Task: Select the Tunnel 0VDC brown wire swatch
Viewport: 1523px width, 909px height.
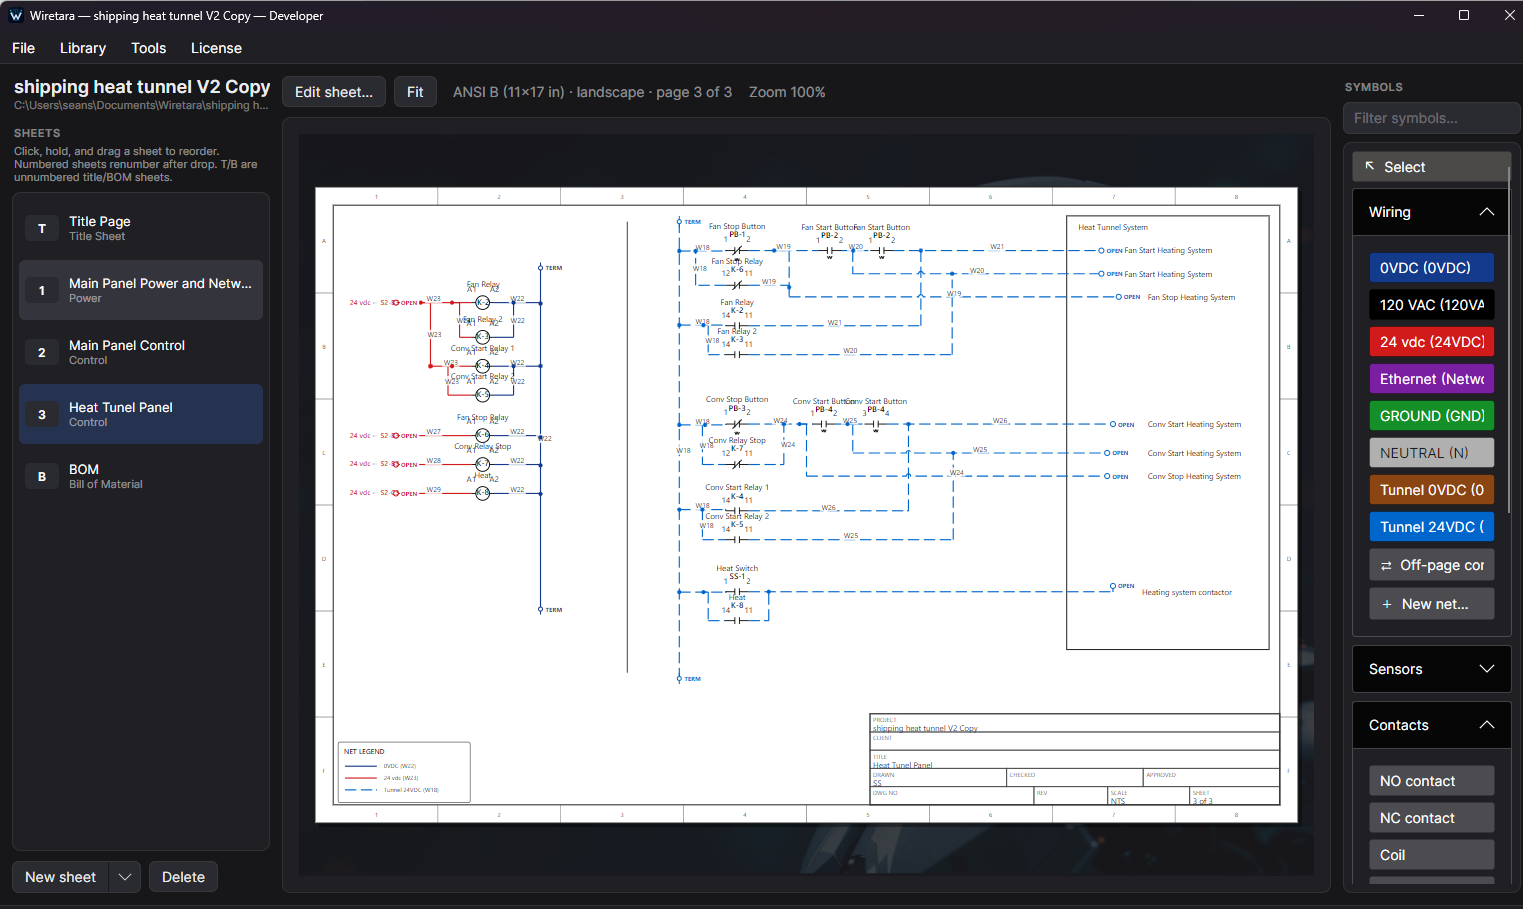Action: click(1431, 490)
